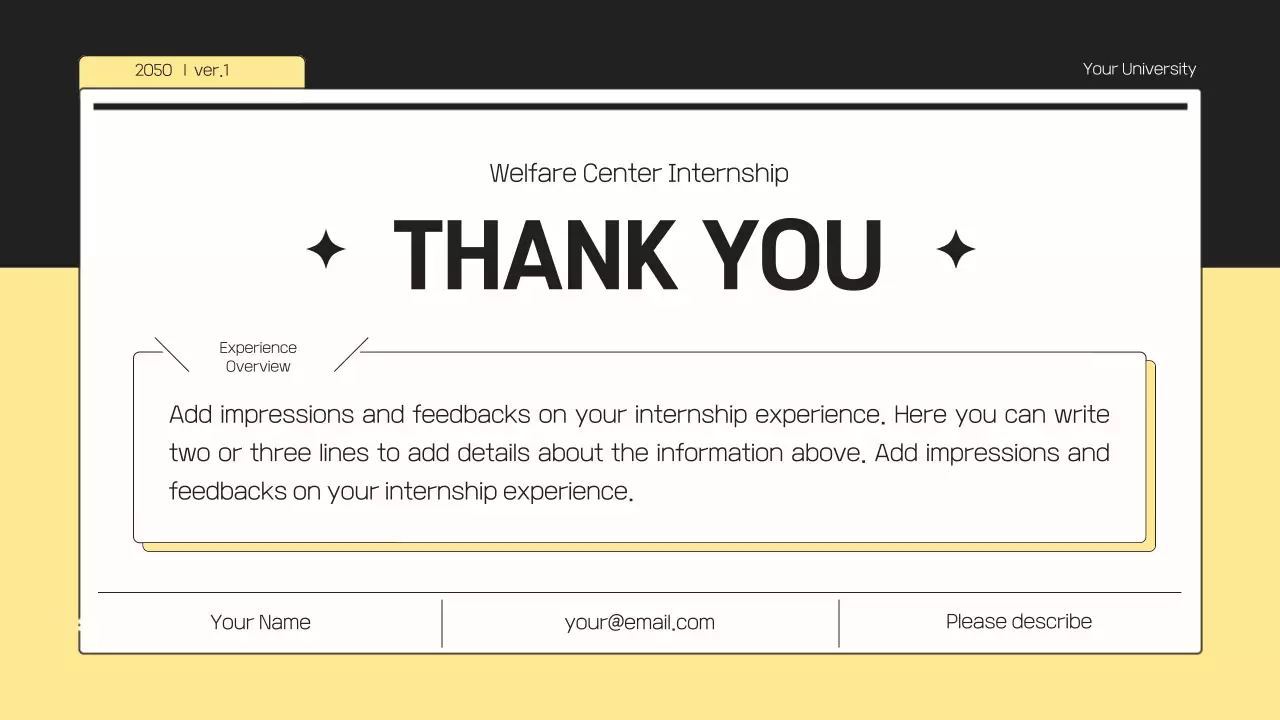Select the diagonal slash right of Experience Overview
Image resolution: width=1280 pixels, height=720 pixels.
click(x=351, y=354)
